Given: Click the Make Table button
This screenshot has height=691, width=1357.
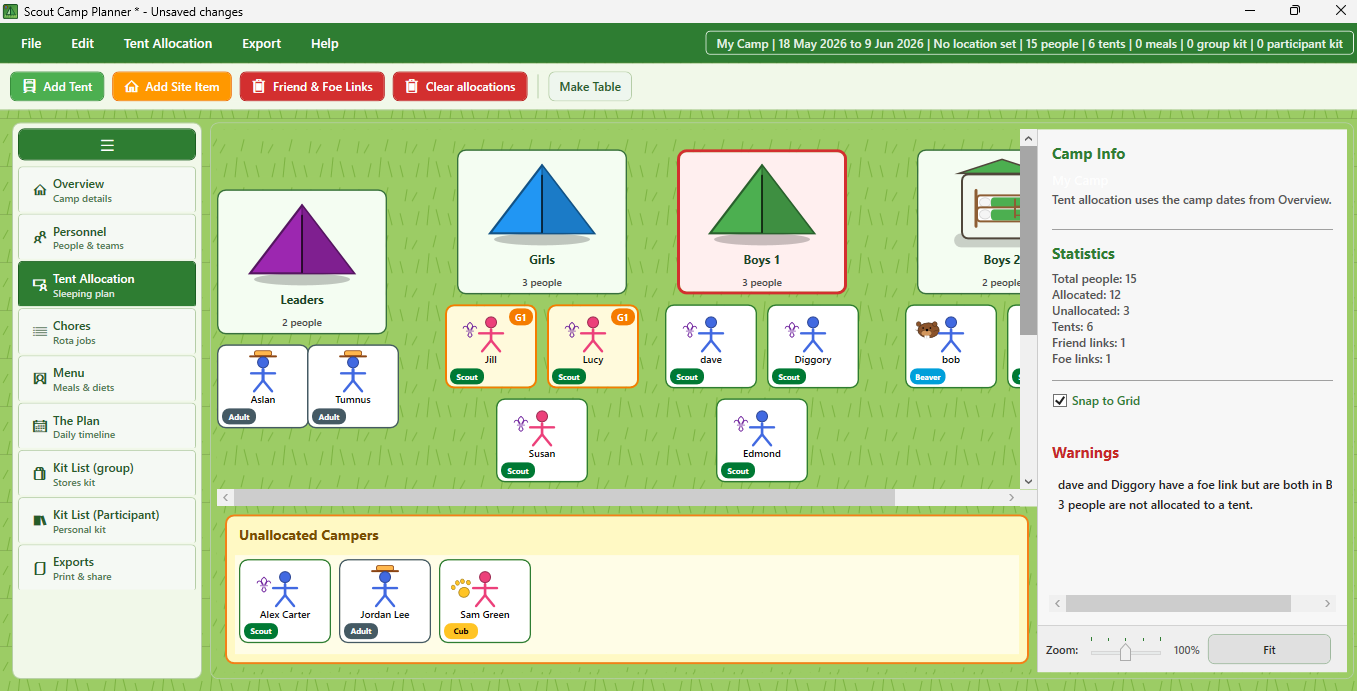Looking at the screenshot, I should coord(590,87).
